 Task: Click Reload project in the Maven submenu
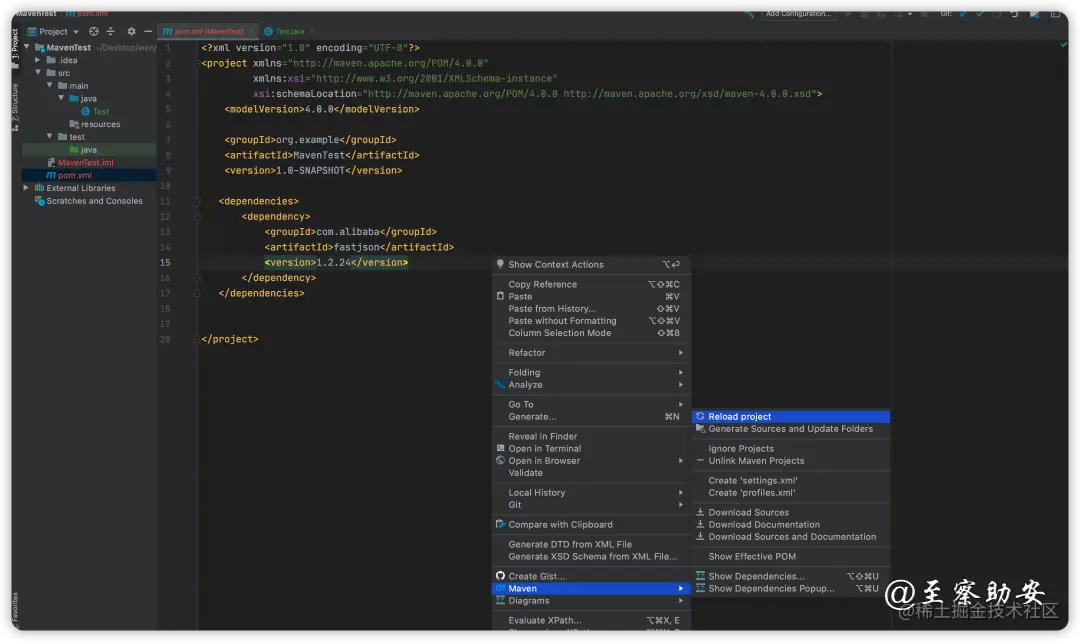(791, 417)
